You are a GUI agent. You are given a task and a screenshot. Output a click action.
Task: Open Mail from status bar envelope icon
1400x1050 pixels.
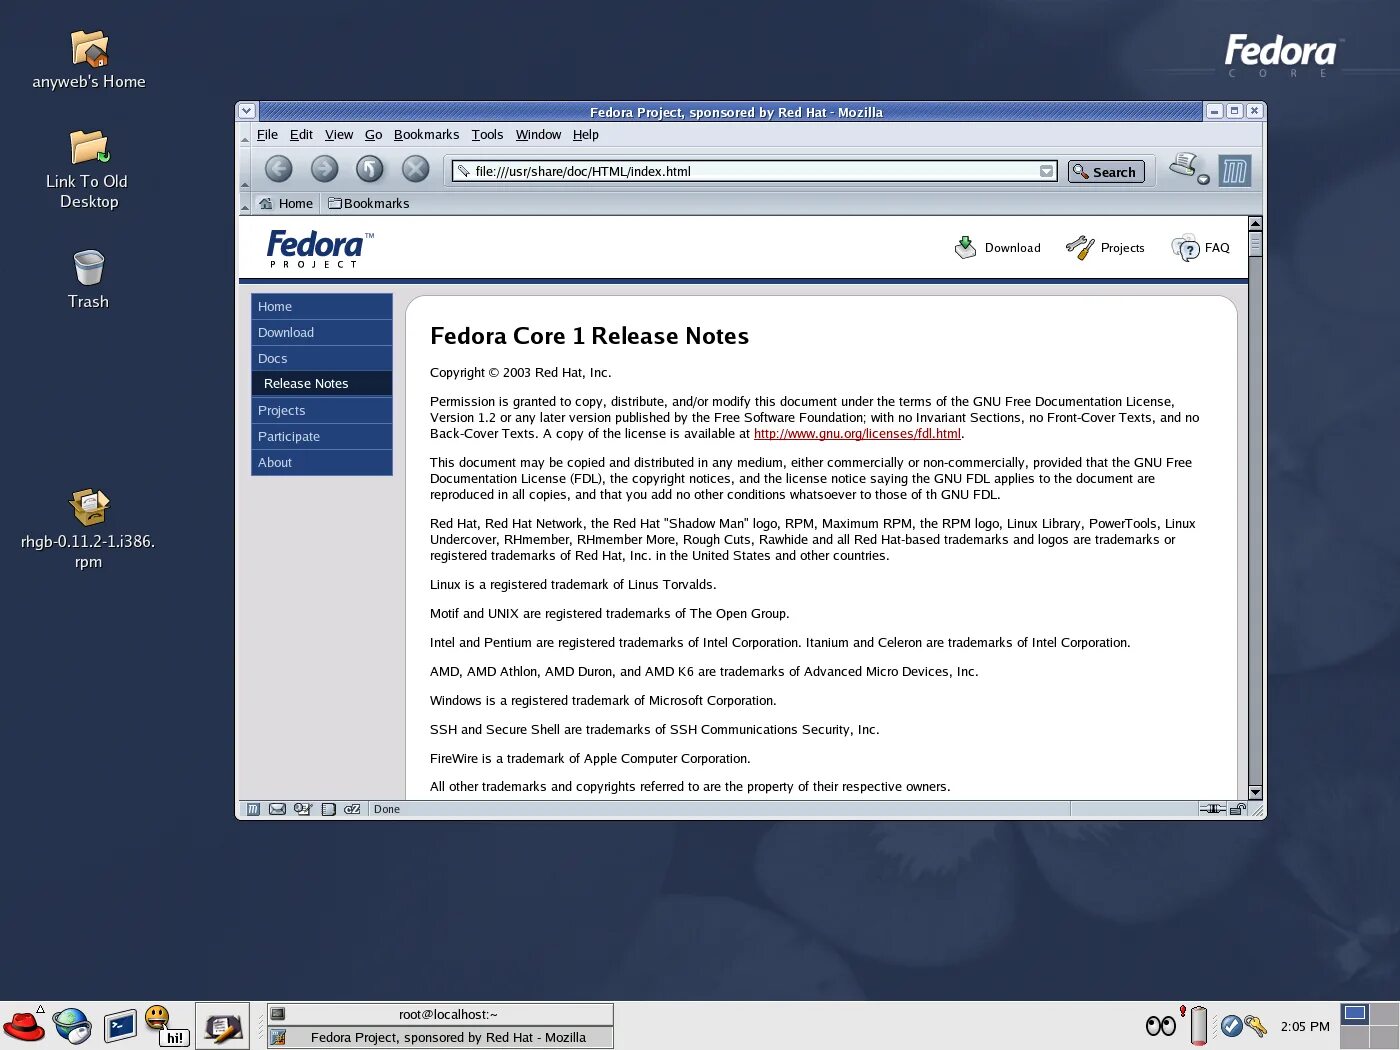click(277, 809)
